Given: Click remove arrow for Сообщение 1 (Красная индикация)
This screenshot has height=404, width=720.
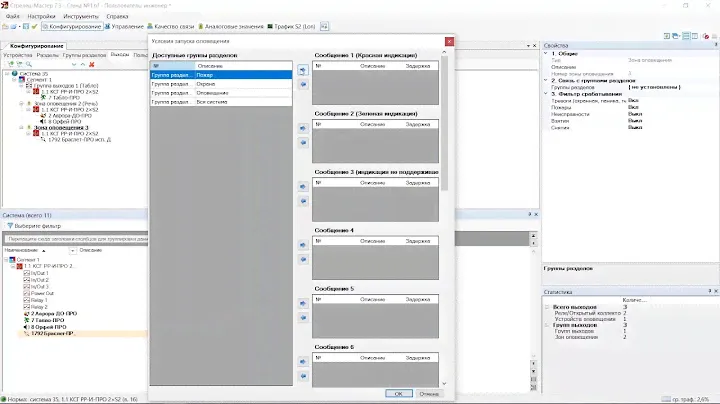Looking at the screenshot, I should point(304,84).
